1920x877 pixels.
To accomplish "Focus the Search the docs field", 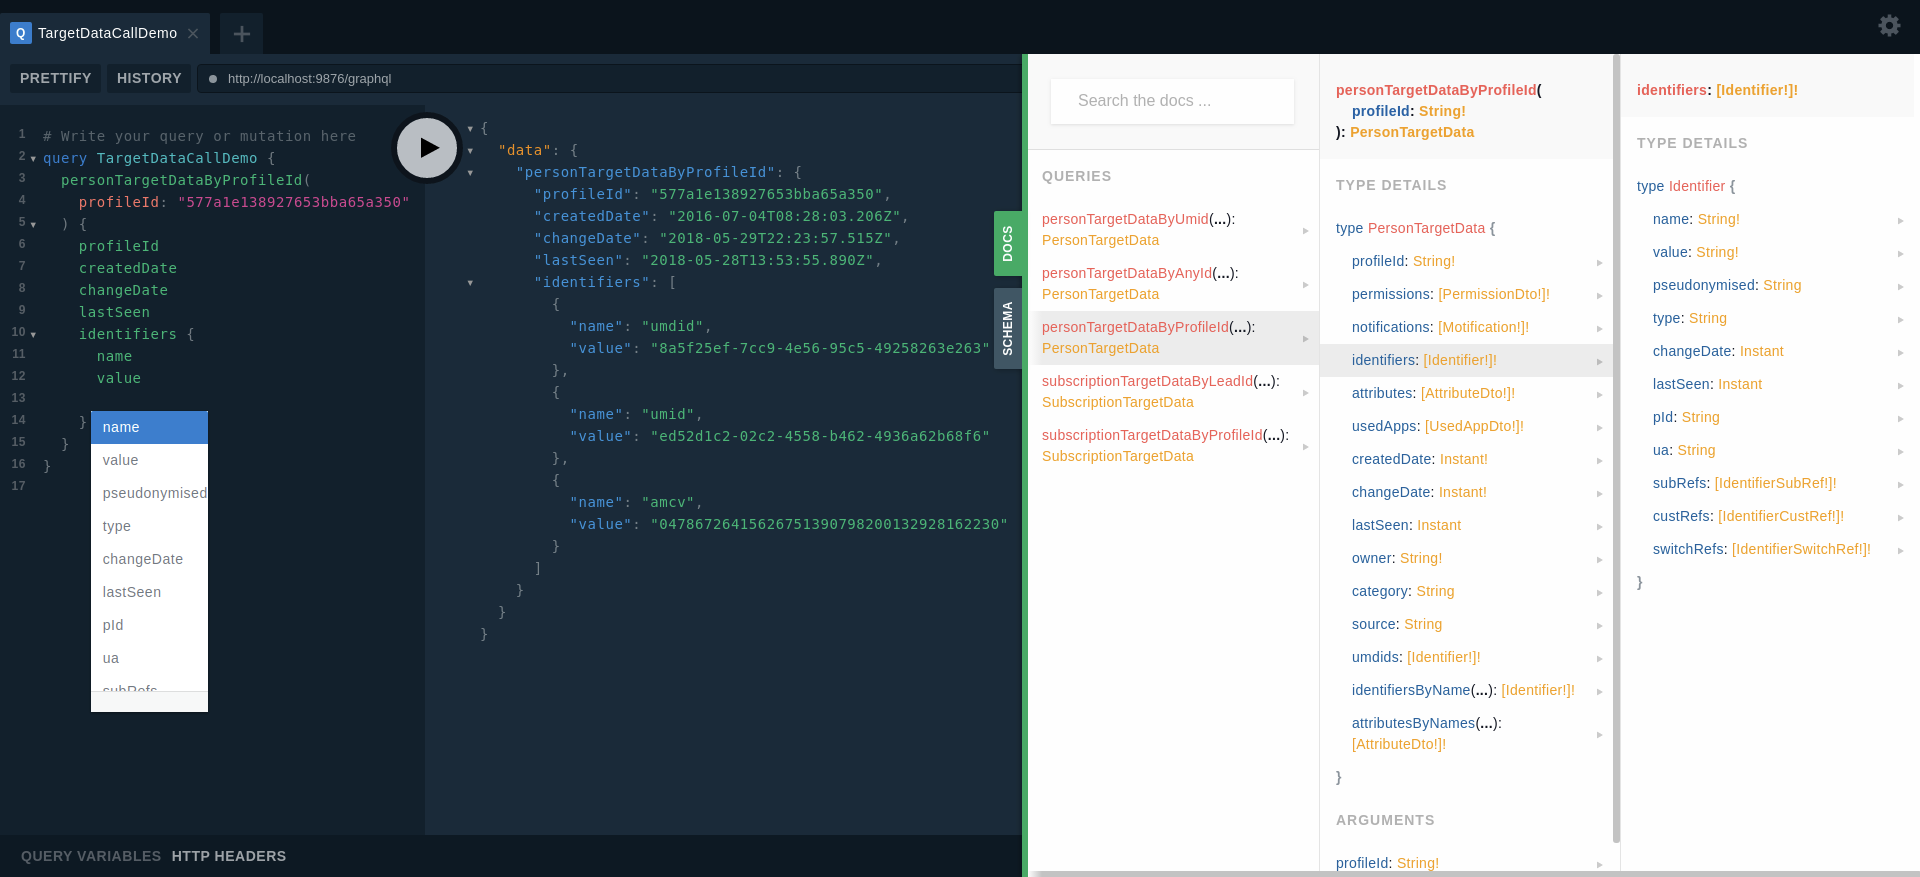I will 1172,101.
